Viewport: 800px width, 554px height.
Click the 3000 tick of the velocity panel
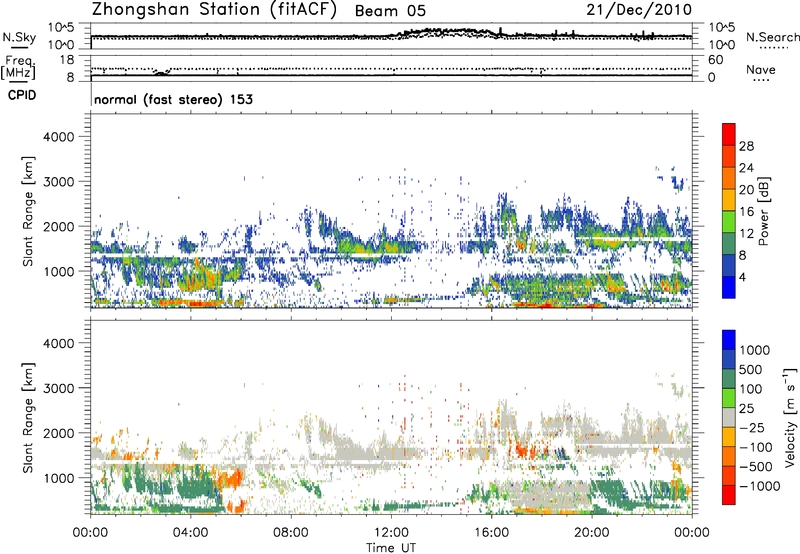point(58,388)
